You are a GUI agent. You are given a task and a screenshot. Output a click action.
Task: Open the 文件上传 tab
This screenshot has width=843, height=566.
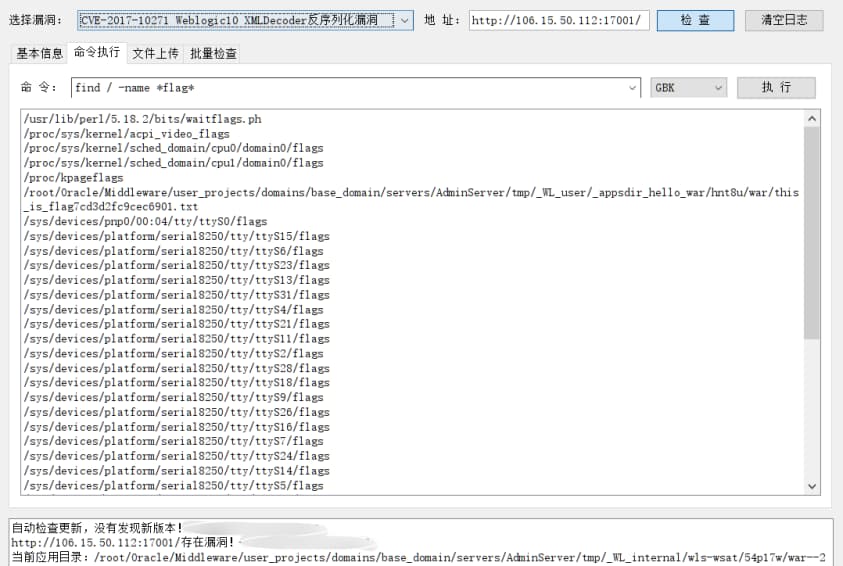pyautogui.click(x=155, y=53)
